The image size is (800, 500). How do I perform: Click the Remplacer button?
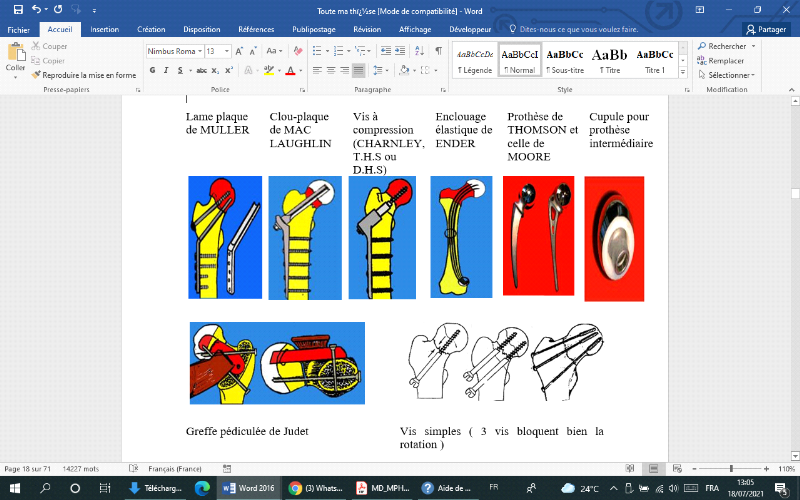pyautogui.click(x=720, y=61)
